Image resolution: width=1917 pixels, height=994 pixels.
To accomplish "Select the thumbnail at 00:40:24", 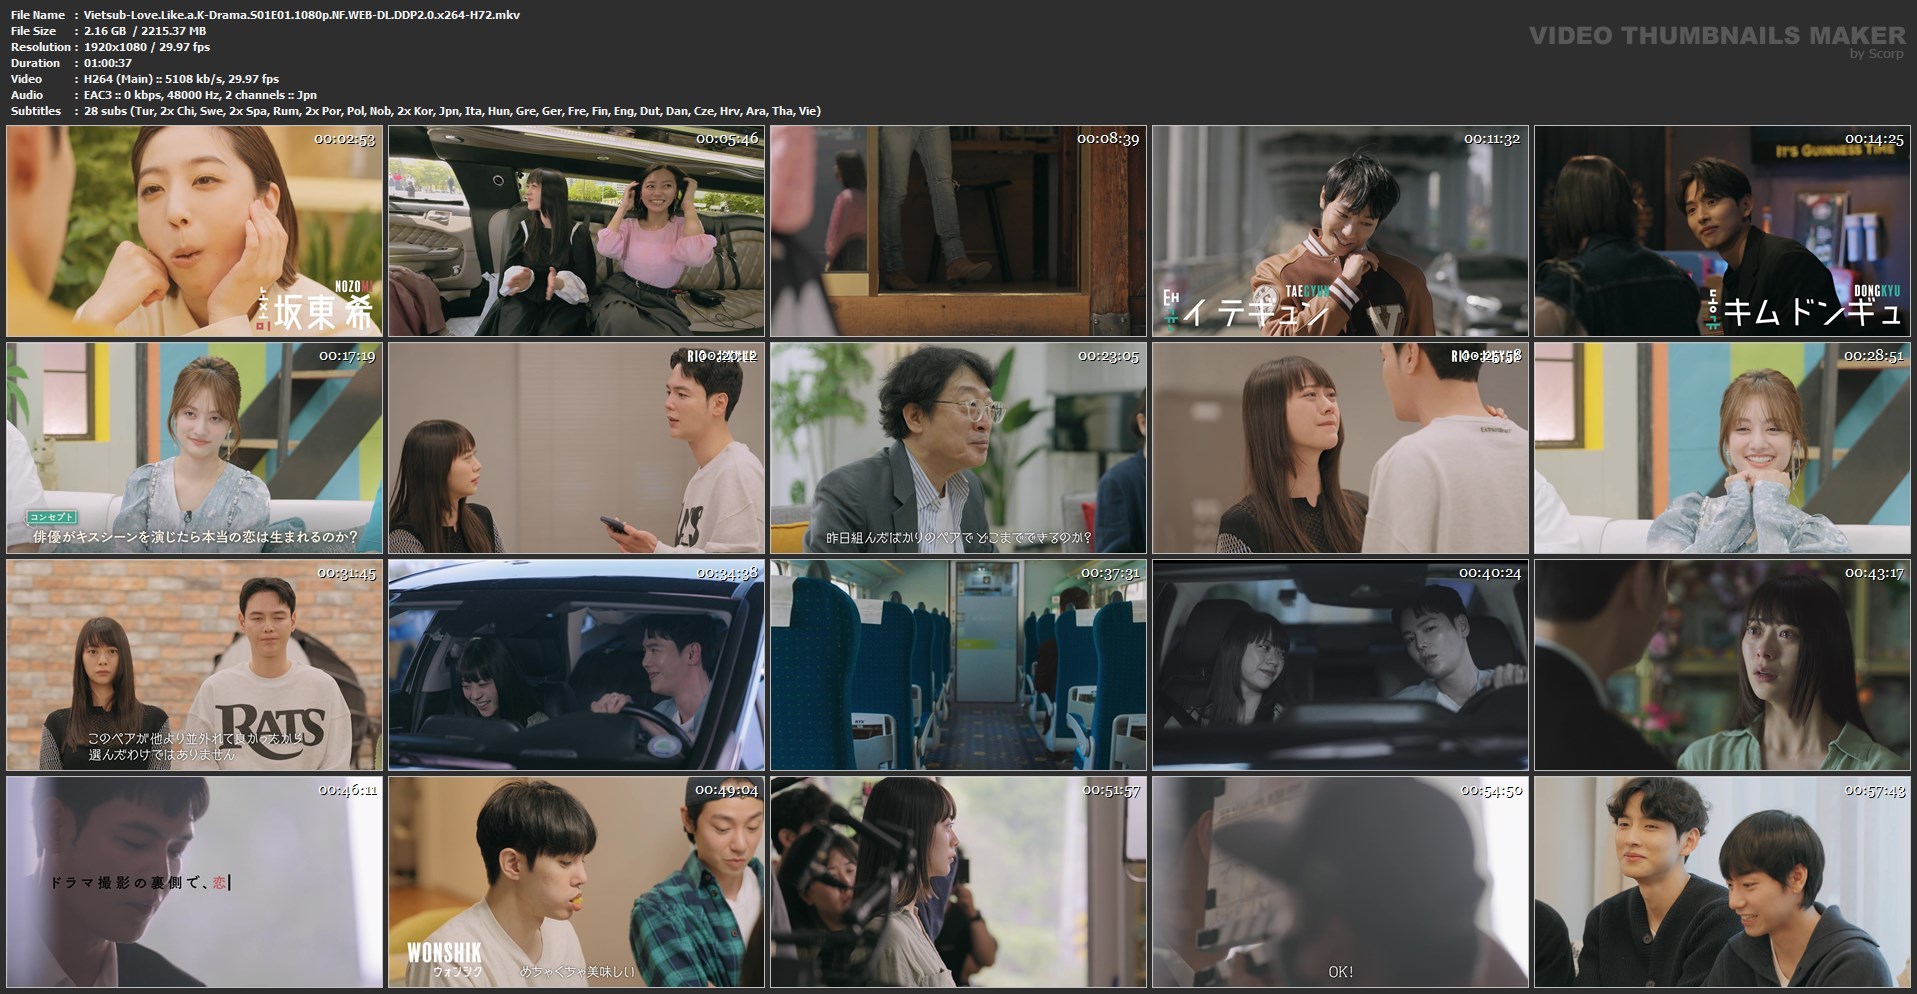I will [x=1340, y=665].
